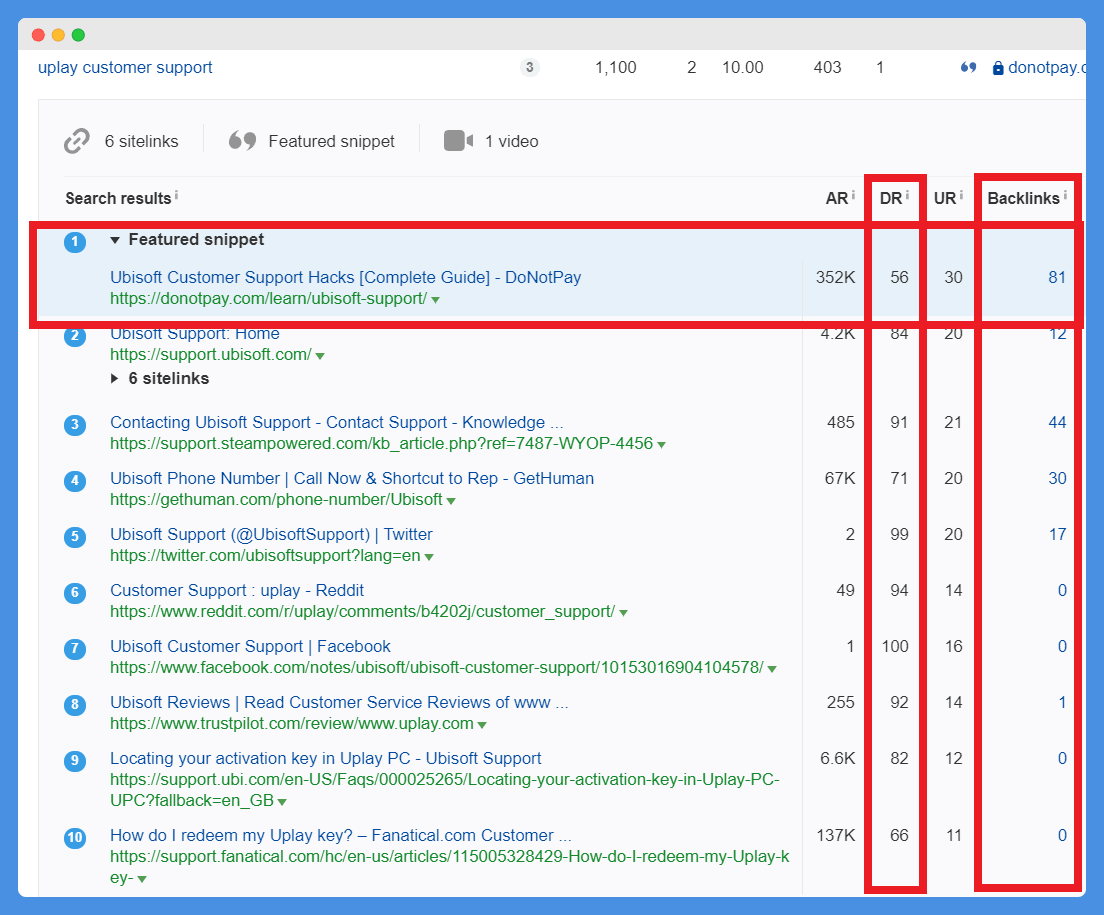Viewport: 1104px width, 915px height.
Task: Open the donotpay domain link in keyword row
Action: (1047, 68)
